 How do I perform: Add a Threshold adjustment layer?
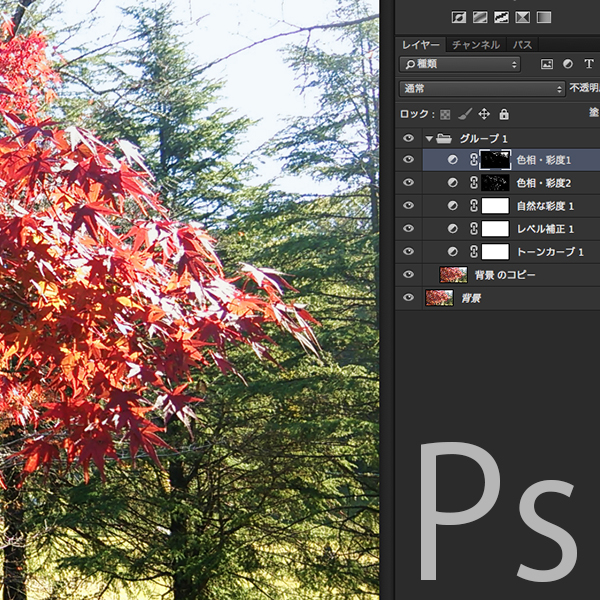point(501,17)
